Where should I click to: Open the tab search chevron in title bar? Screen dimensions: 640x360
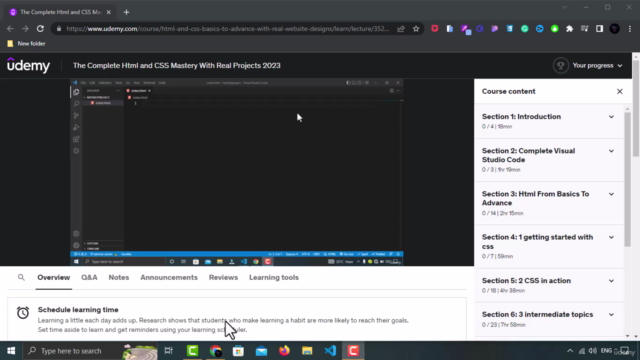tap(564, 7)
